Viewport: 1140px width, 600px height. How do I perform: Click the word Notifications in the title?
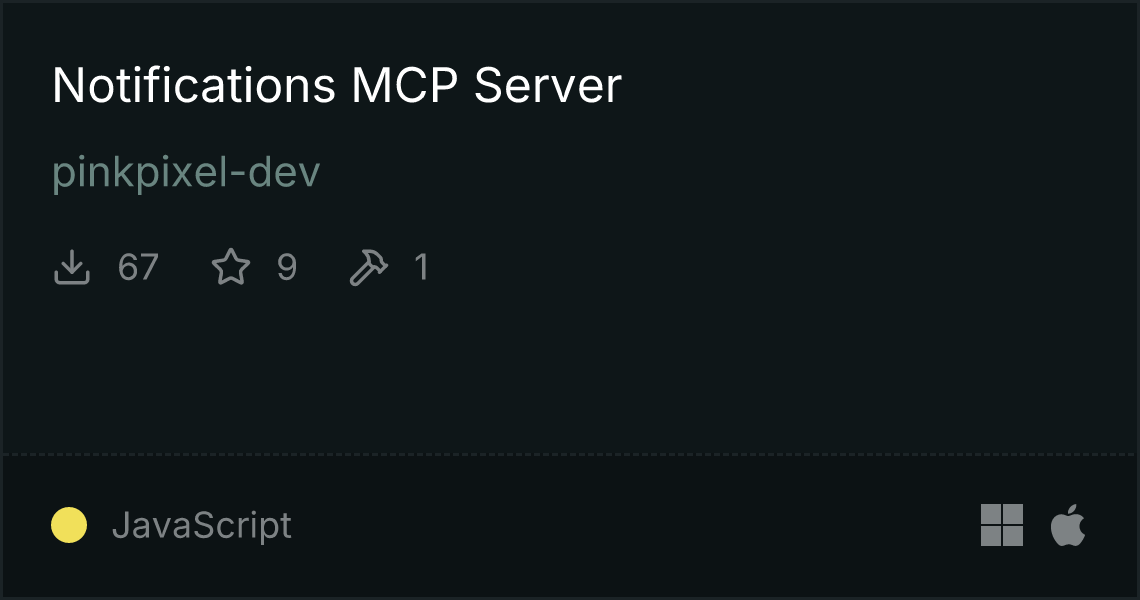pos(193,85)
